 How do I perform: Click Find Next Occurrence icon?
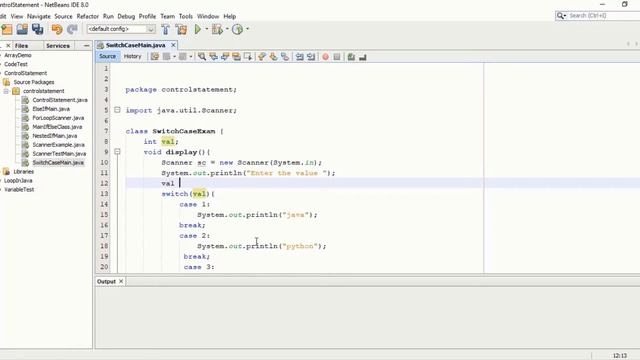[x=225, y=57]
